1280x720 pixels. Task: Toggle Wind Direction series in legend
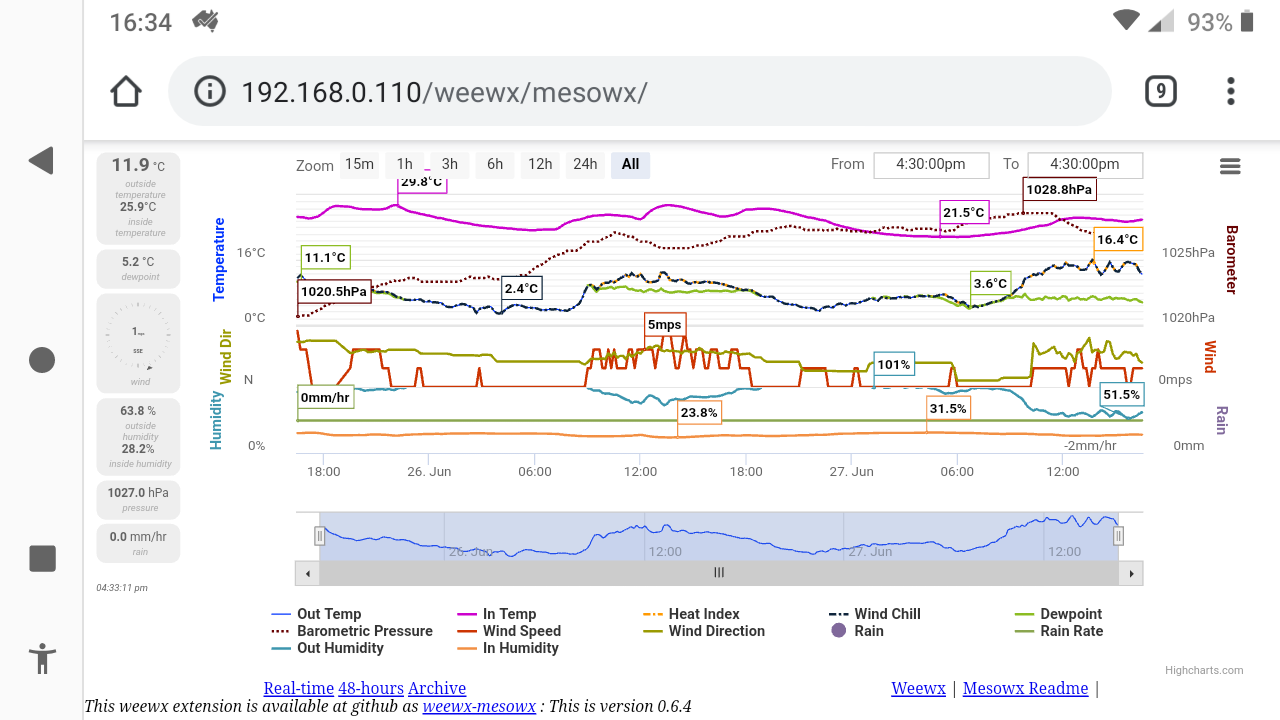coord(704,631)
